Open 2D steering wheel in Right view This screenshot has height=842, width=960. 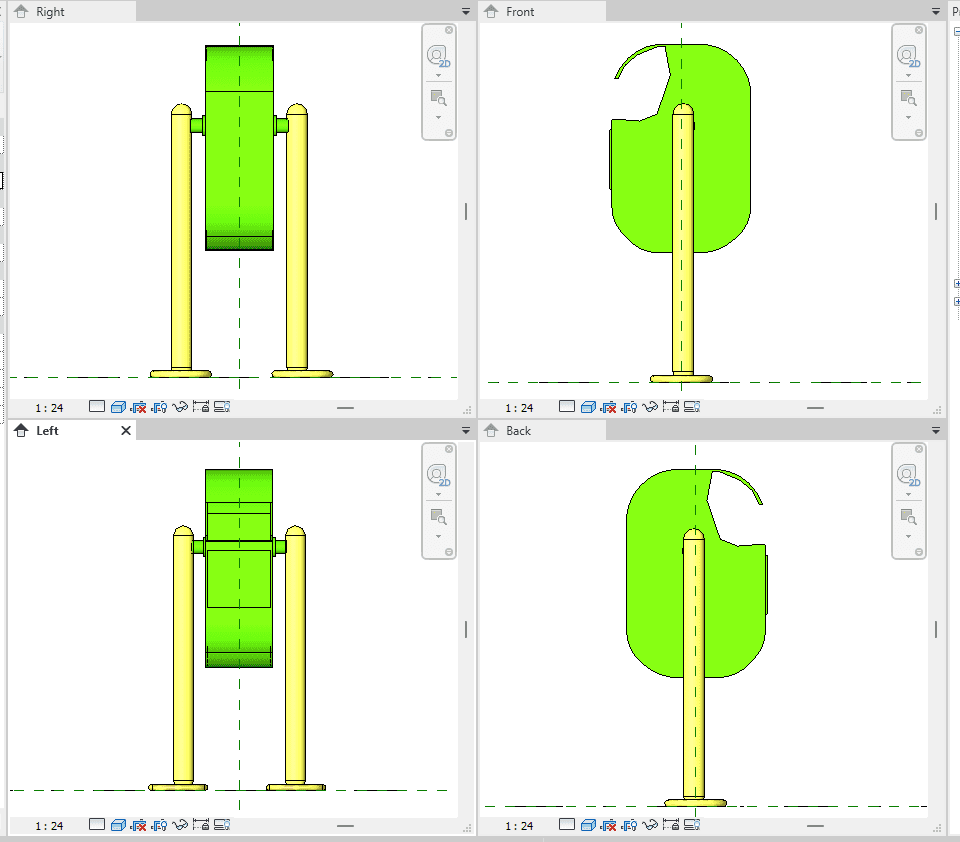point(438,57)
